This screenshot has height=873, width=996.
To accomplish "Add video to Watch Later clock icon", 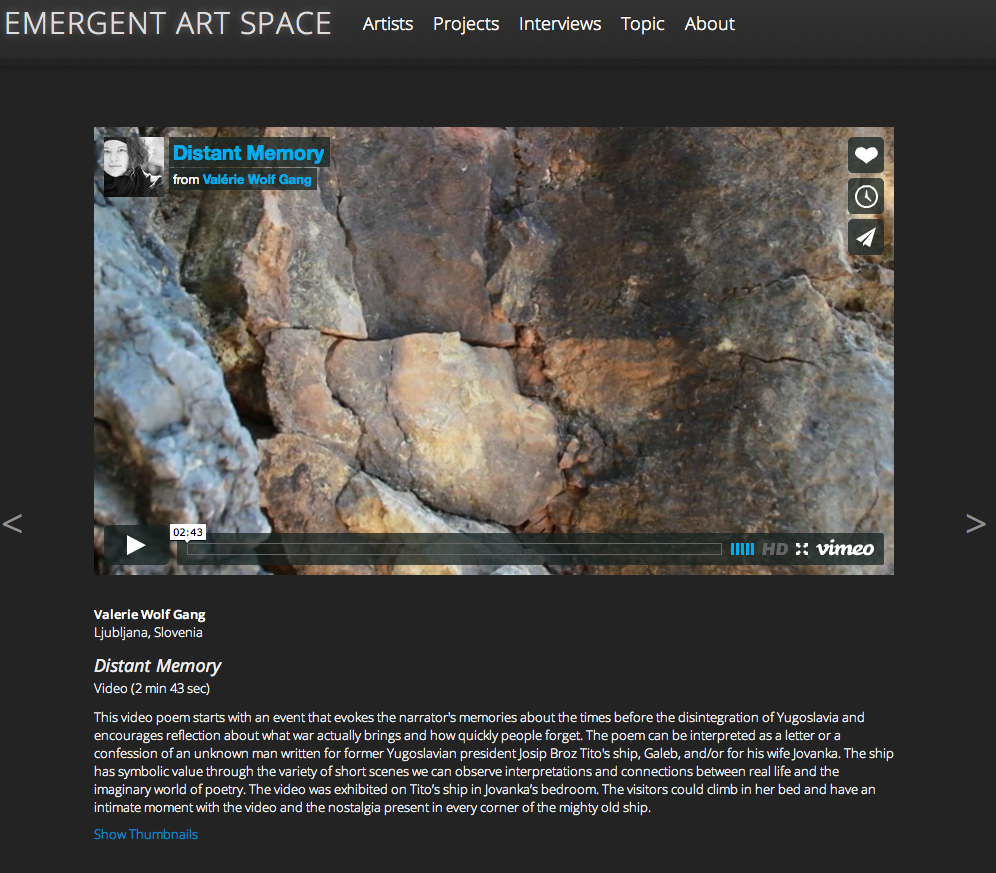I will click(x=865, y=196).
